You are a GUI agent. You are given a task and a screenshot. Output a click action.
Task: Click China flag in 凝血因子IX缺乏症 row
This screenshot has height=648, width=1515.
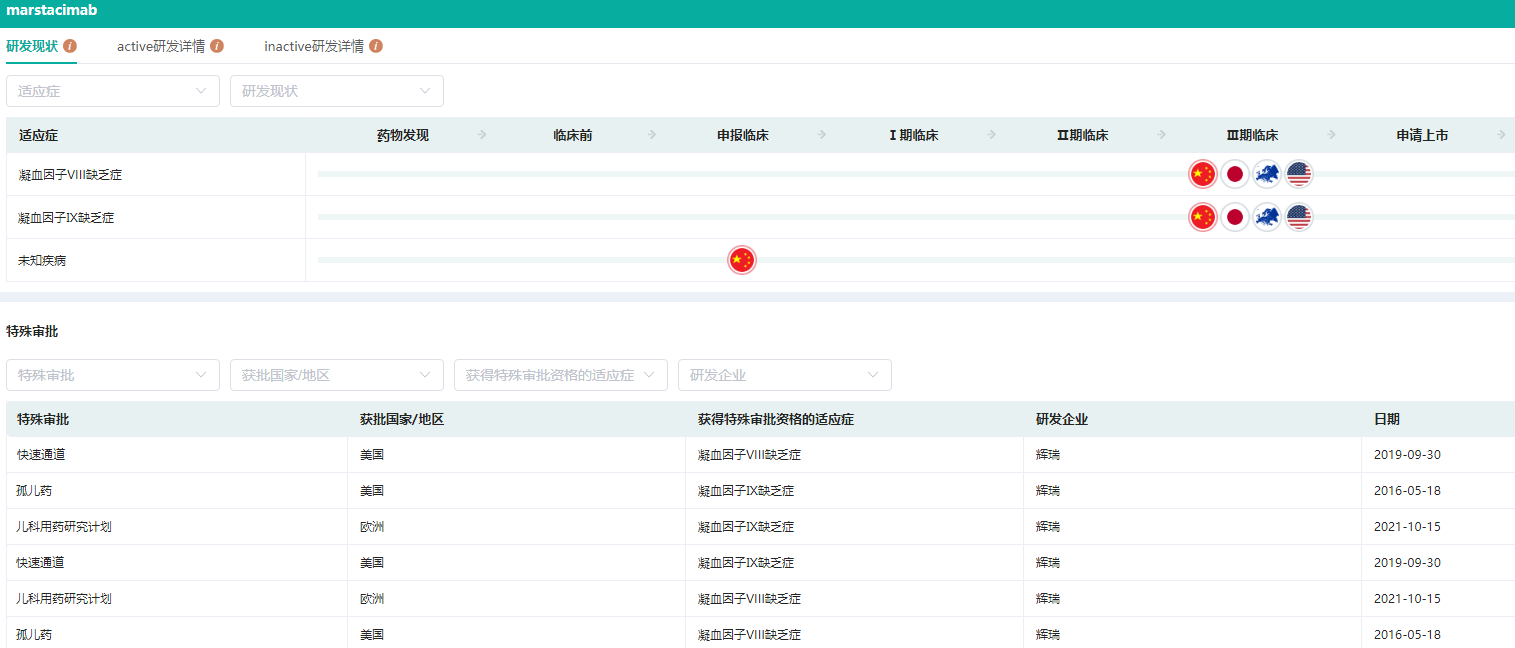1203,217
